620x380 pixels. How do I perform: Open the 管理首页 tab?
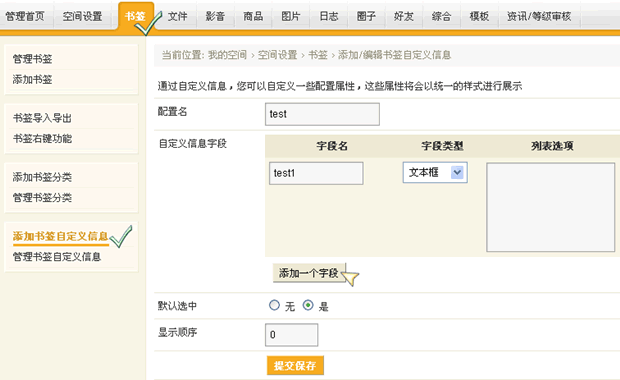tap(25, 16)
